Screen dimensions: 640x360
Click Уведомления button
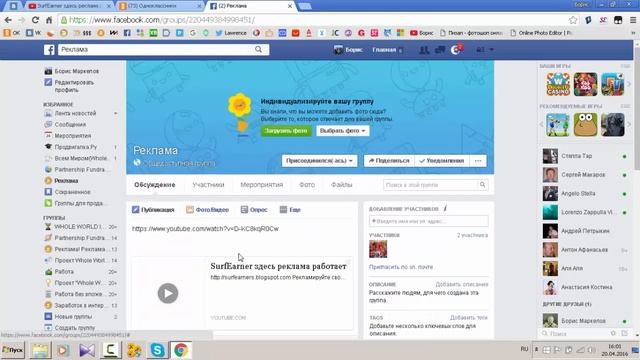(x=442, y=161)
